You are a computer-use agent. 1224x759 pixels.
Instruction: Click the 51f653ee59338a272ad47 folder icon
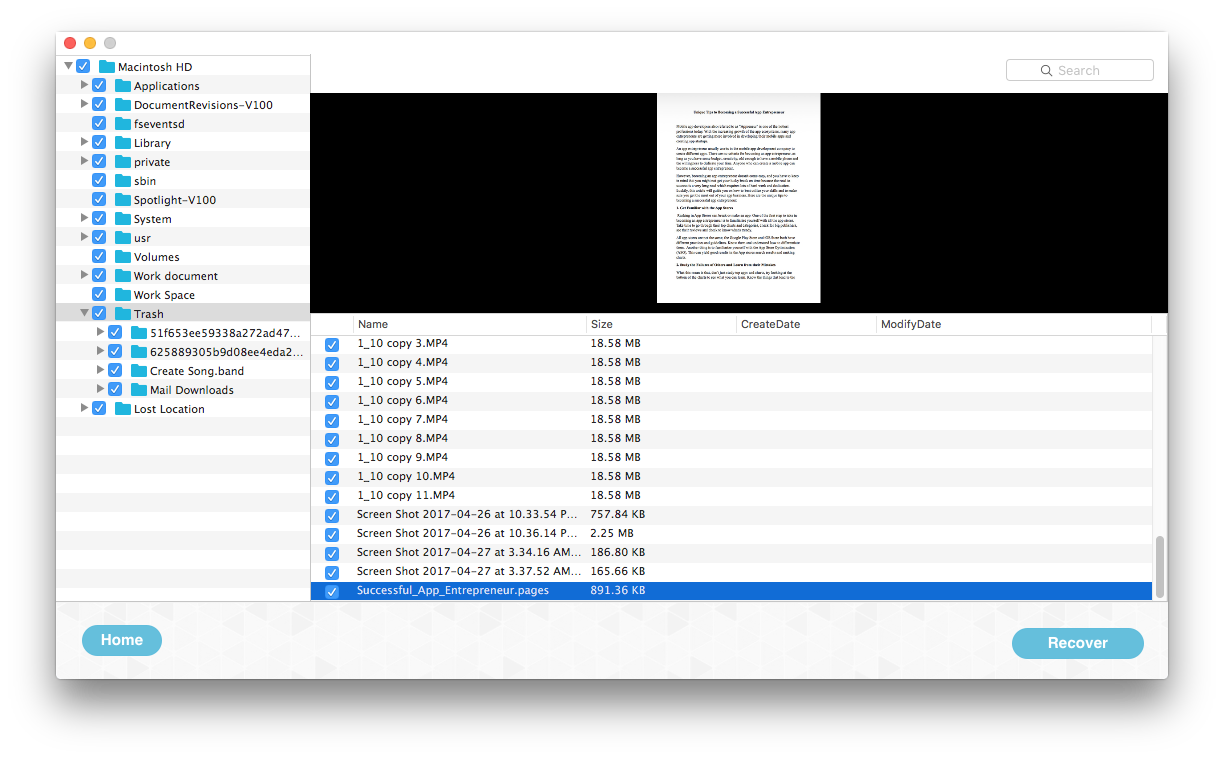[139, 333]
